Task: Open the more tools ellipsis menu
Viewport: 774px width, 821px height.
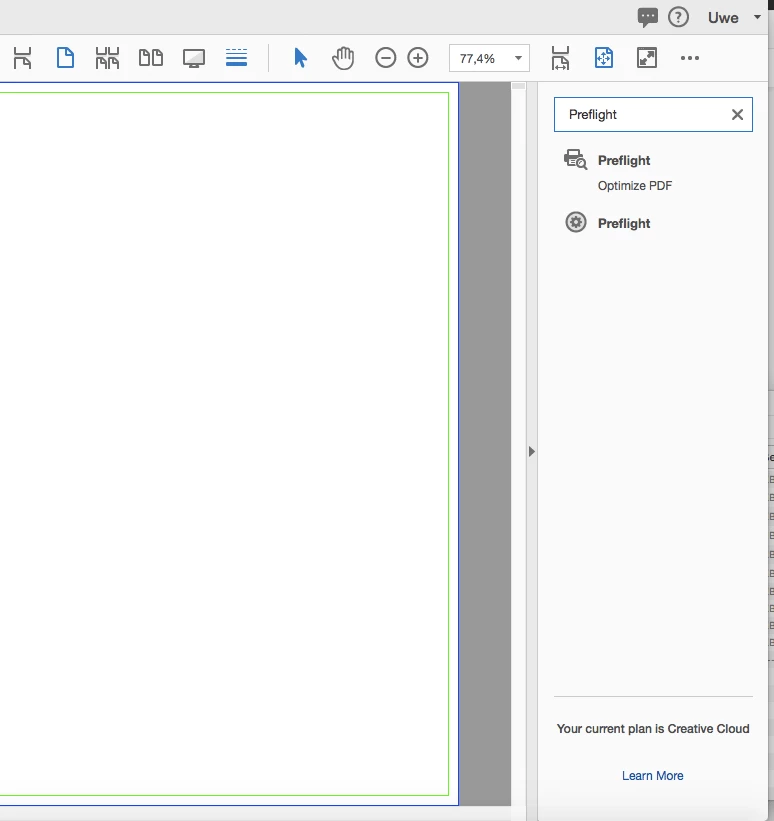Action: pos(690,58)
